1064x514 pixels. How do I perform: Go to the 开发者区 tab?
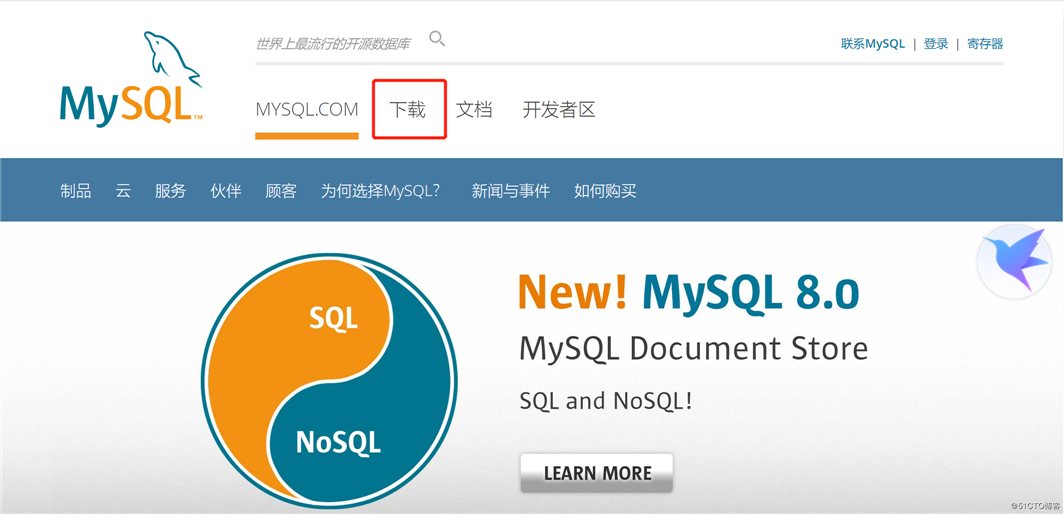click(x=558, y=109)
